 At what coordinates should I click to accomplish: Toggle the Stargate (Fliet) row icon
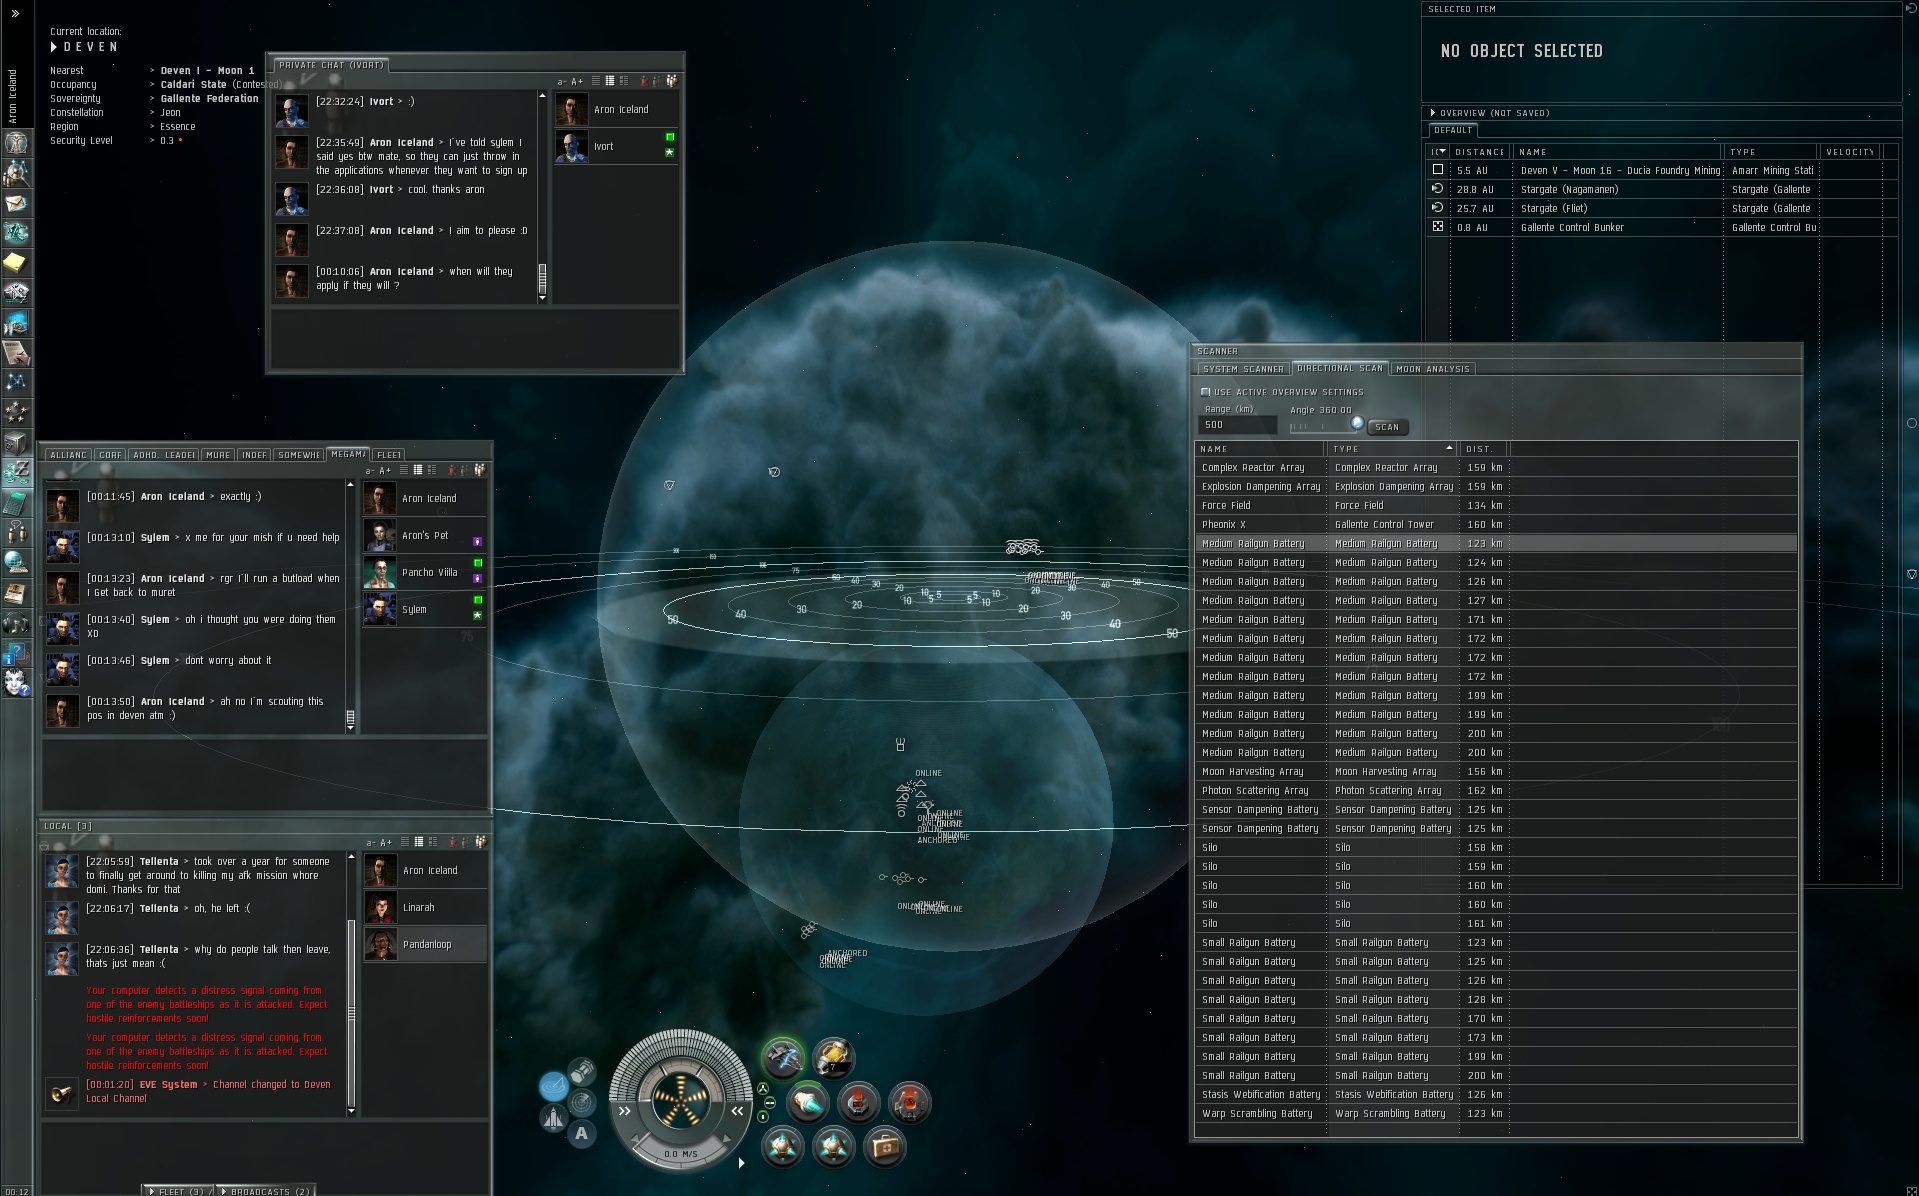click(x=1438, y=208)
